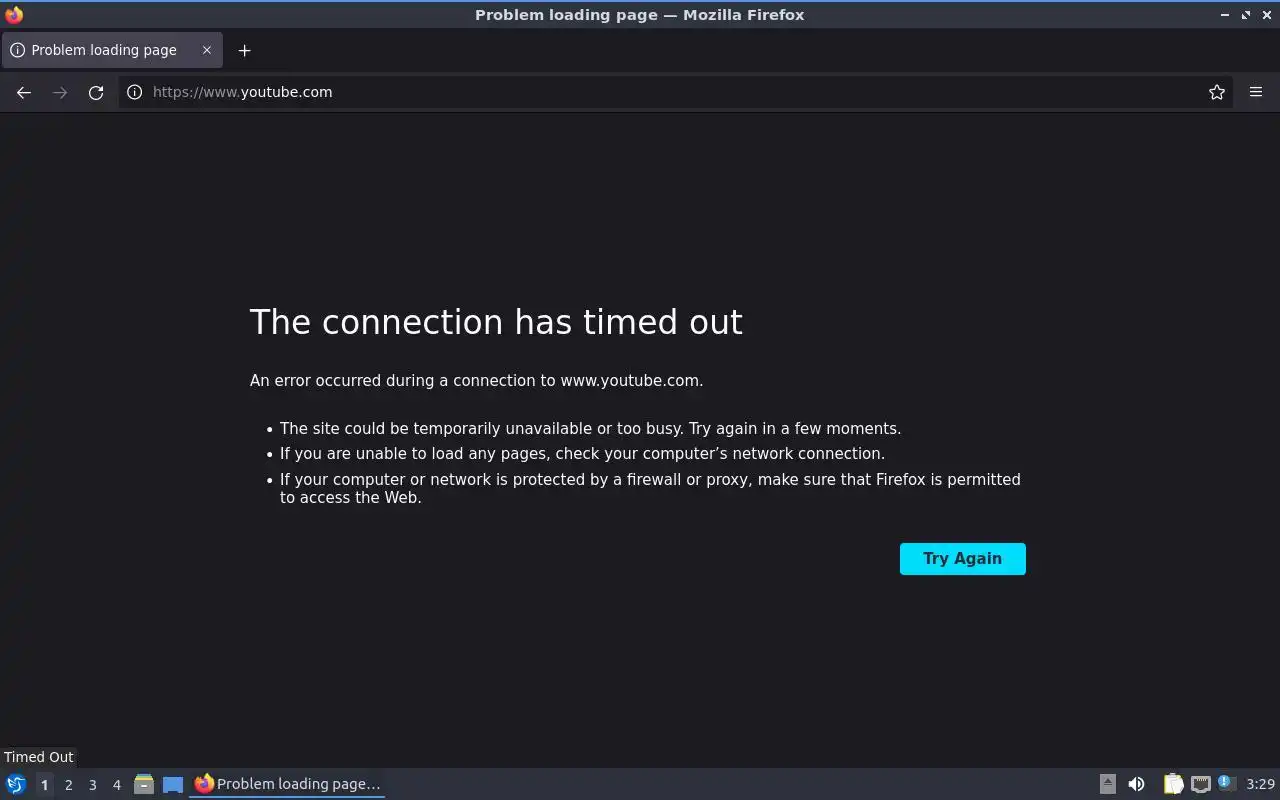Select the Problem loading page tab
1280x800 pixels.
[111, 50]
